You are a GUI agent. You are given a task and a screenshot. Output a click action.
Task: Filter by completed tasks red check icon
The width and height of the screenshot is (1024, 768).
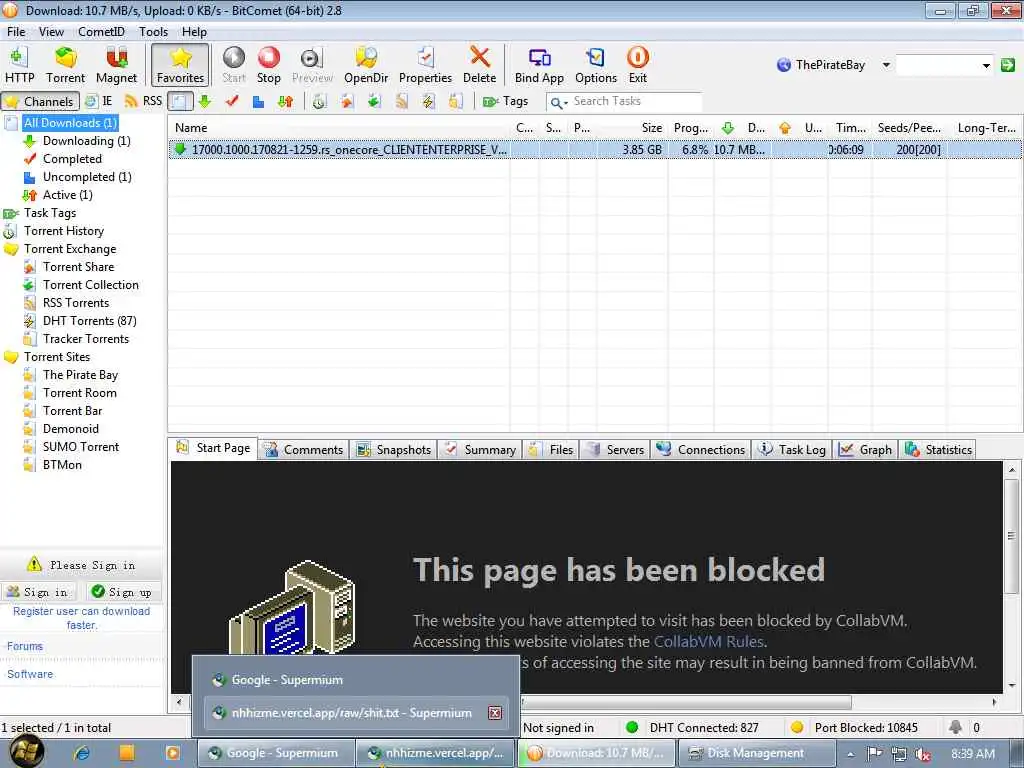[232, 101]
